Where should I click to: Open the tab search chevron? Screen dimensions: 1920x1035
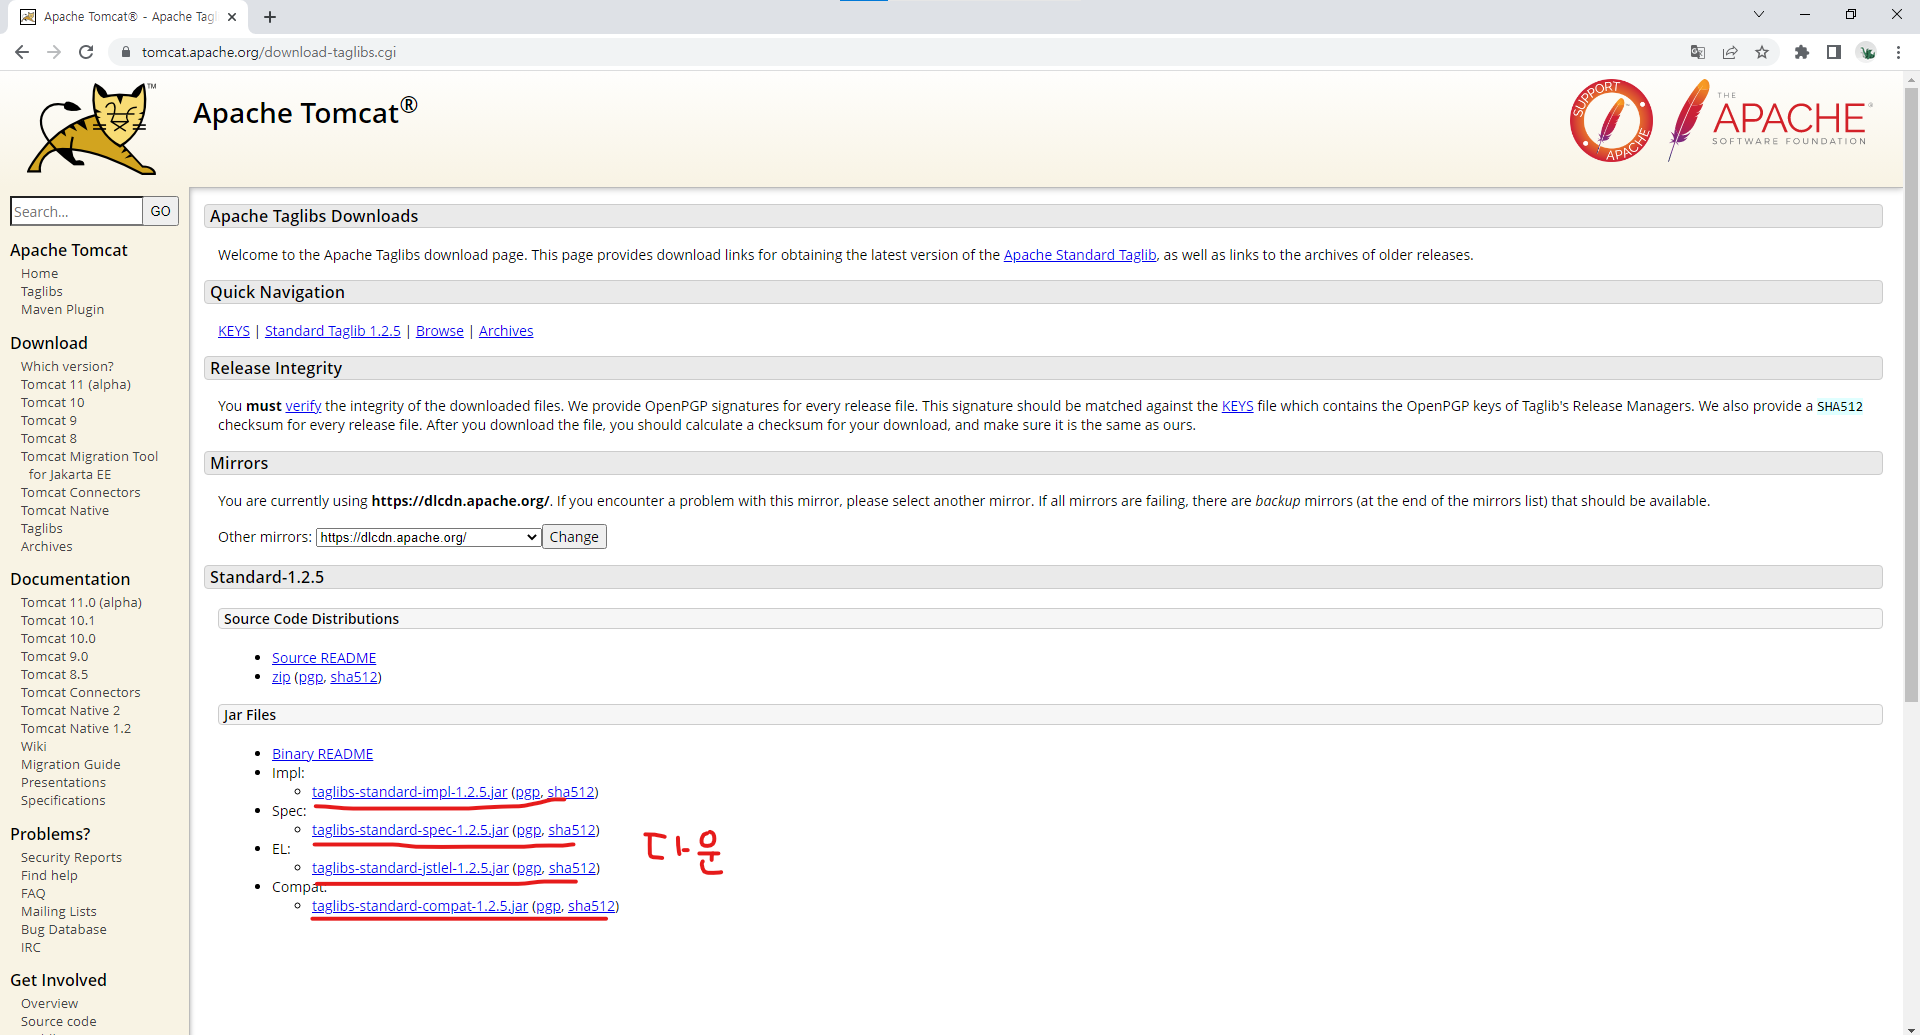tap(1759, 14)
